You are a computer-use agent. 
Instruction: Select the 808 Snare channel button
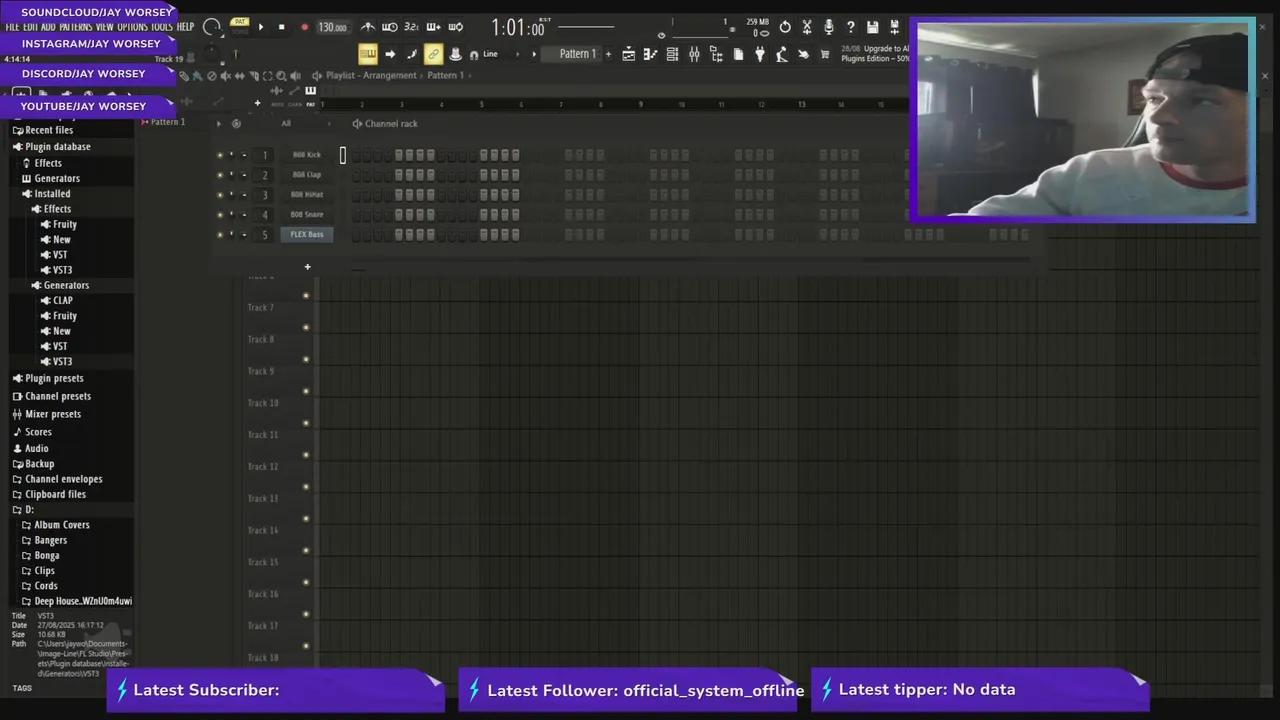(x=307, y=215)
